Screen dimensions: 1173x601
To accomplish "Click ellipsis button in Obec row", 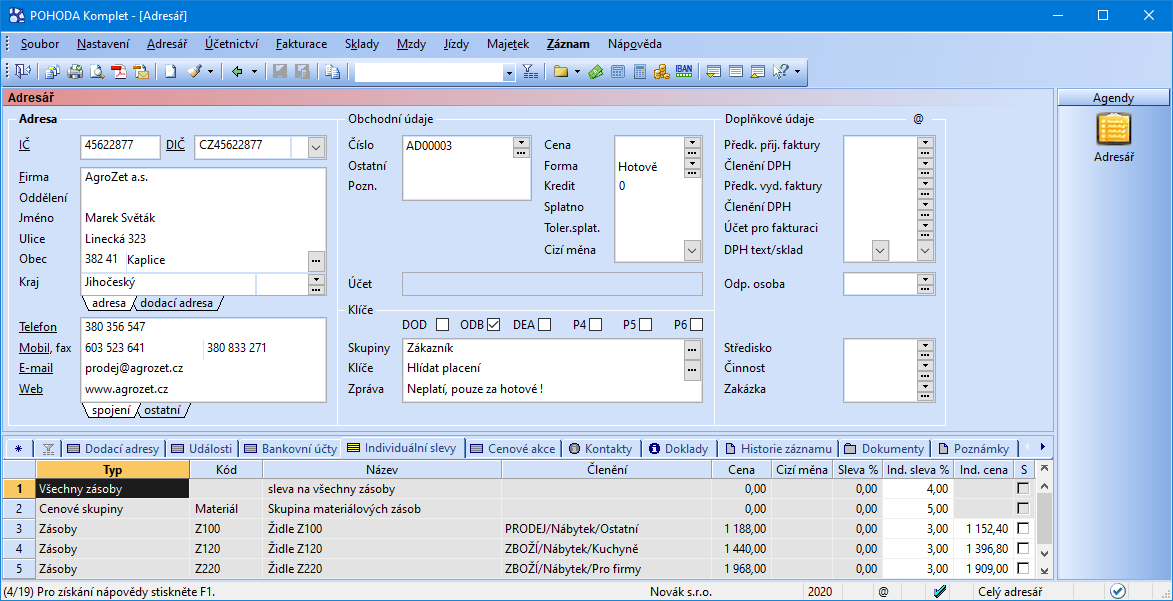I will (316, 260).
